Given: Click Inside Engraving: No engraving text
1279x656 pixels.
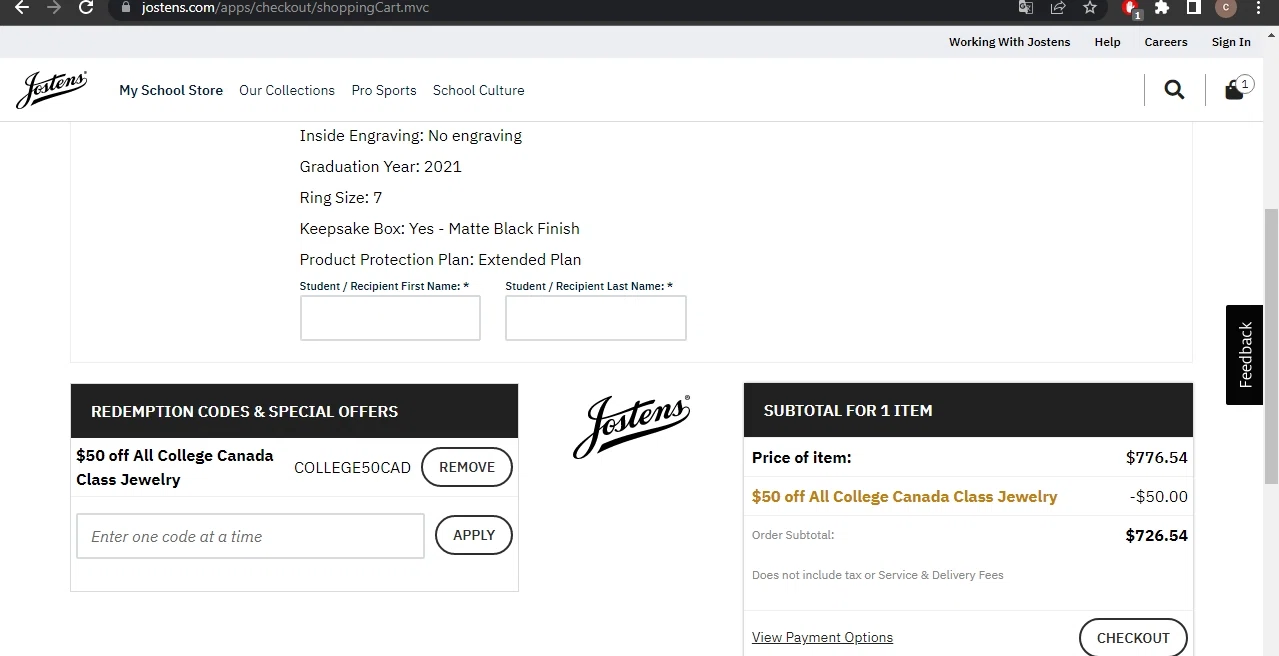Looking at the screenshot, I should (411, 135).
